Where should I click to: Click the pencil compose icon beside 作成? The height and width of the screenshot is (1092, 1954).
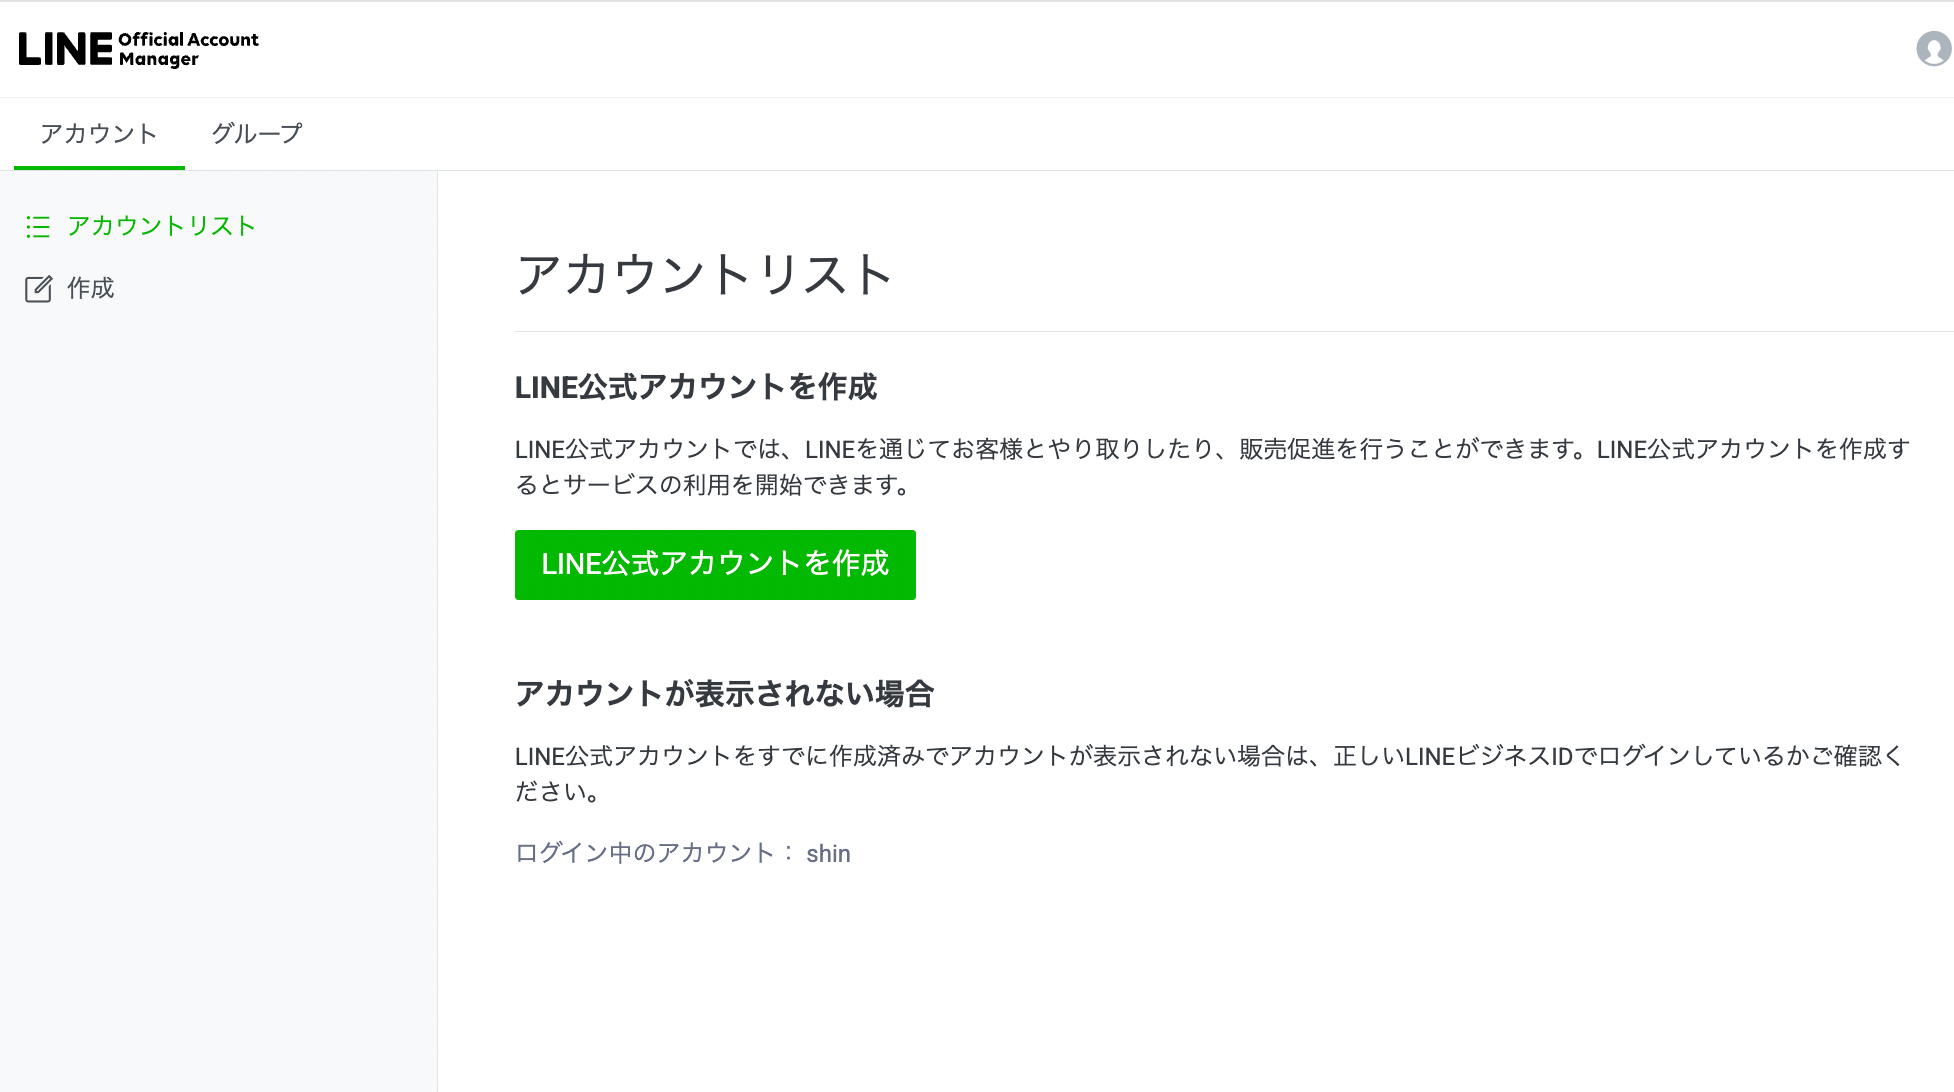[x=38, y=289]
